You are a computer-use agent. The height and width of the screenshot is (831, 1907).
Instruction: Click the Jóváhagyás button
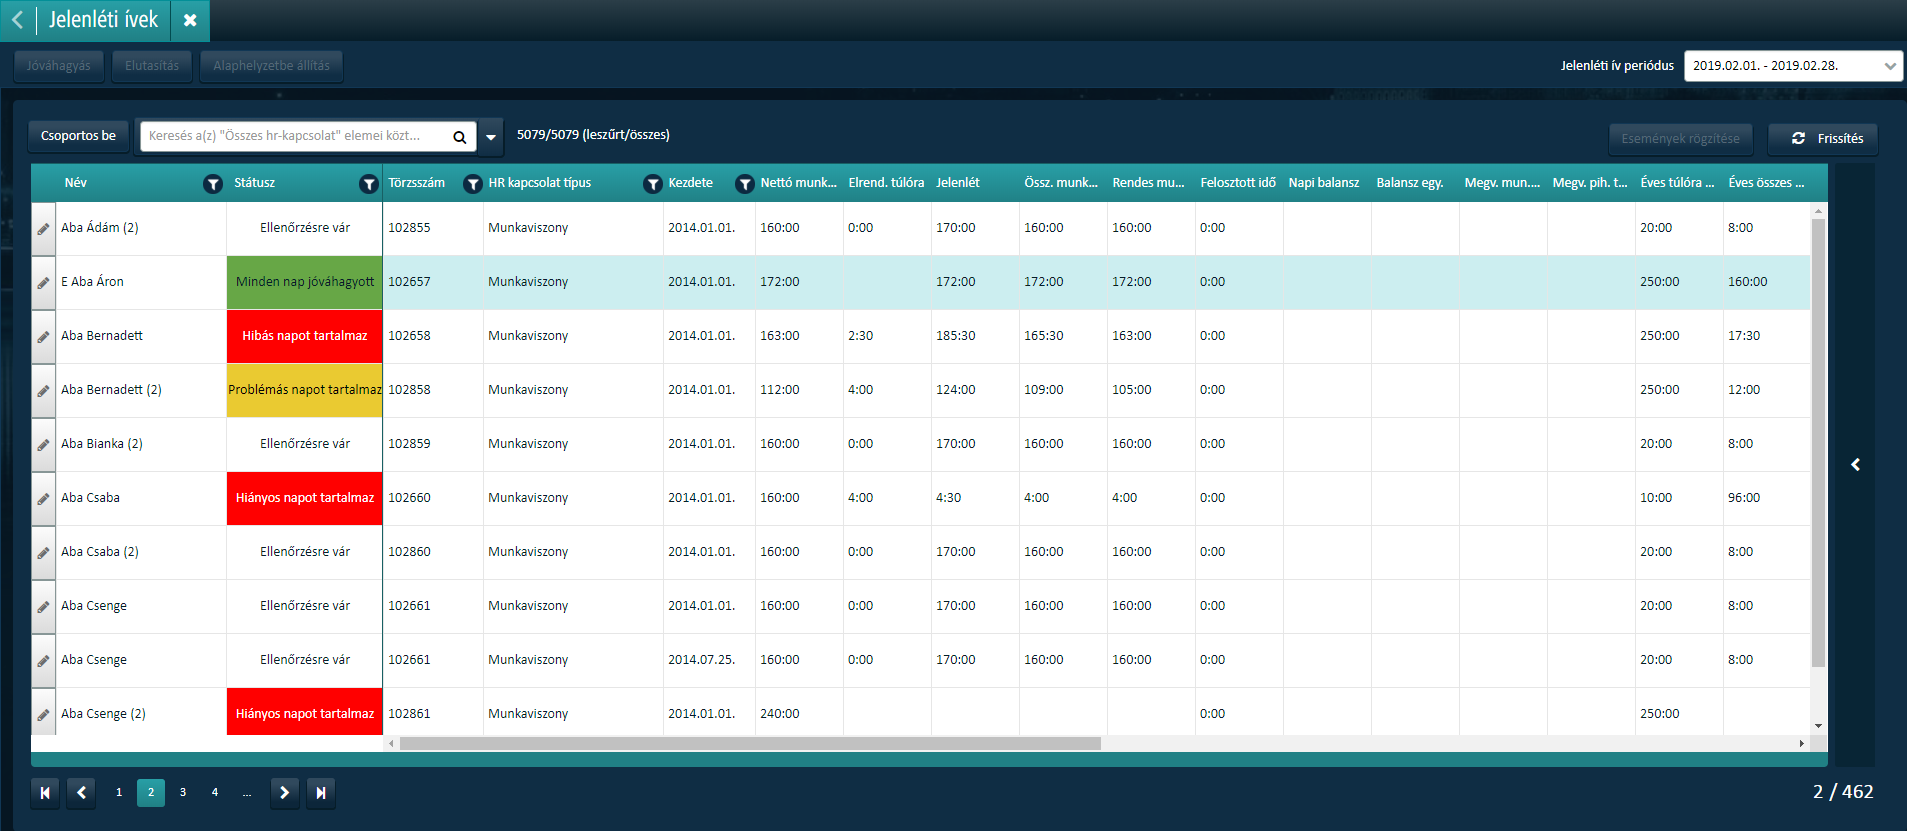[58, 66]
